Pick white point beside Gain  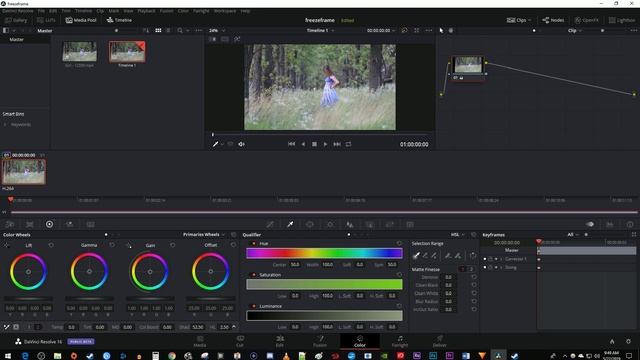click(x=129, y=245)
